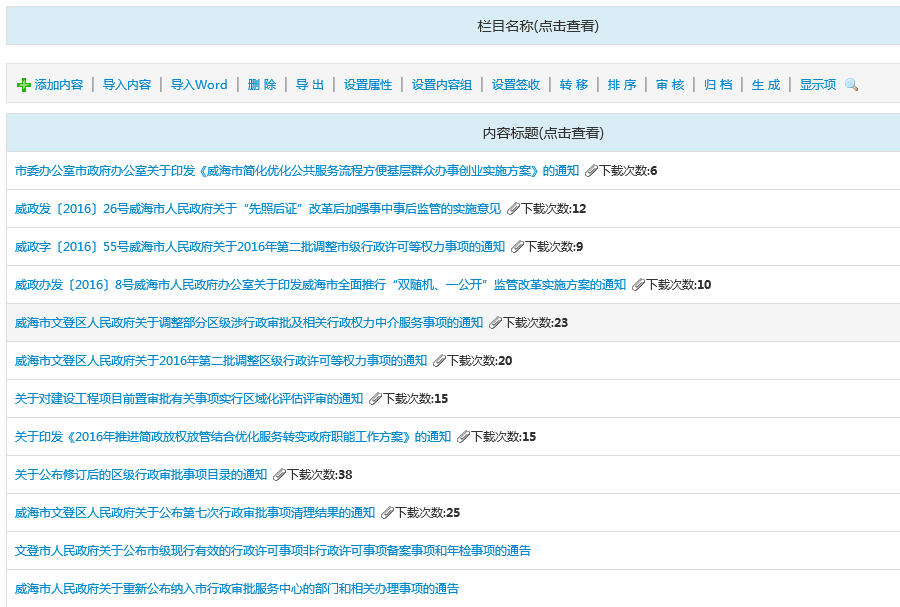Click the magnifier search icon in toolbar
The height and width of the screenshot is (607, 900).
tap(851, 85)
